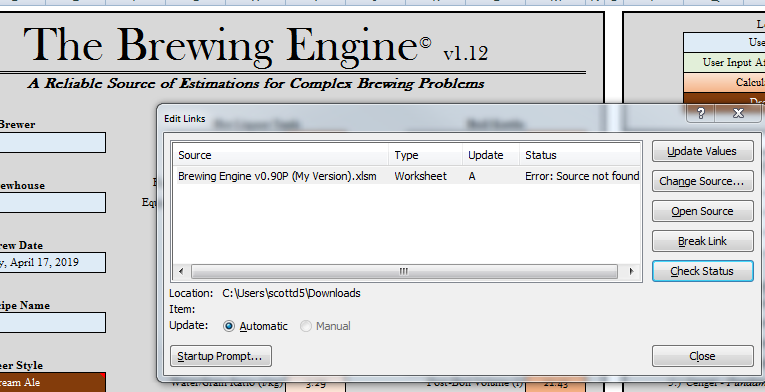Open the Change Source dialog
The width and height of the screenshot is (765, 392).
pyautogui.click(x=703, y=181)
